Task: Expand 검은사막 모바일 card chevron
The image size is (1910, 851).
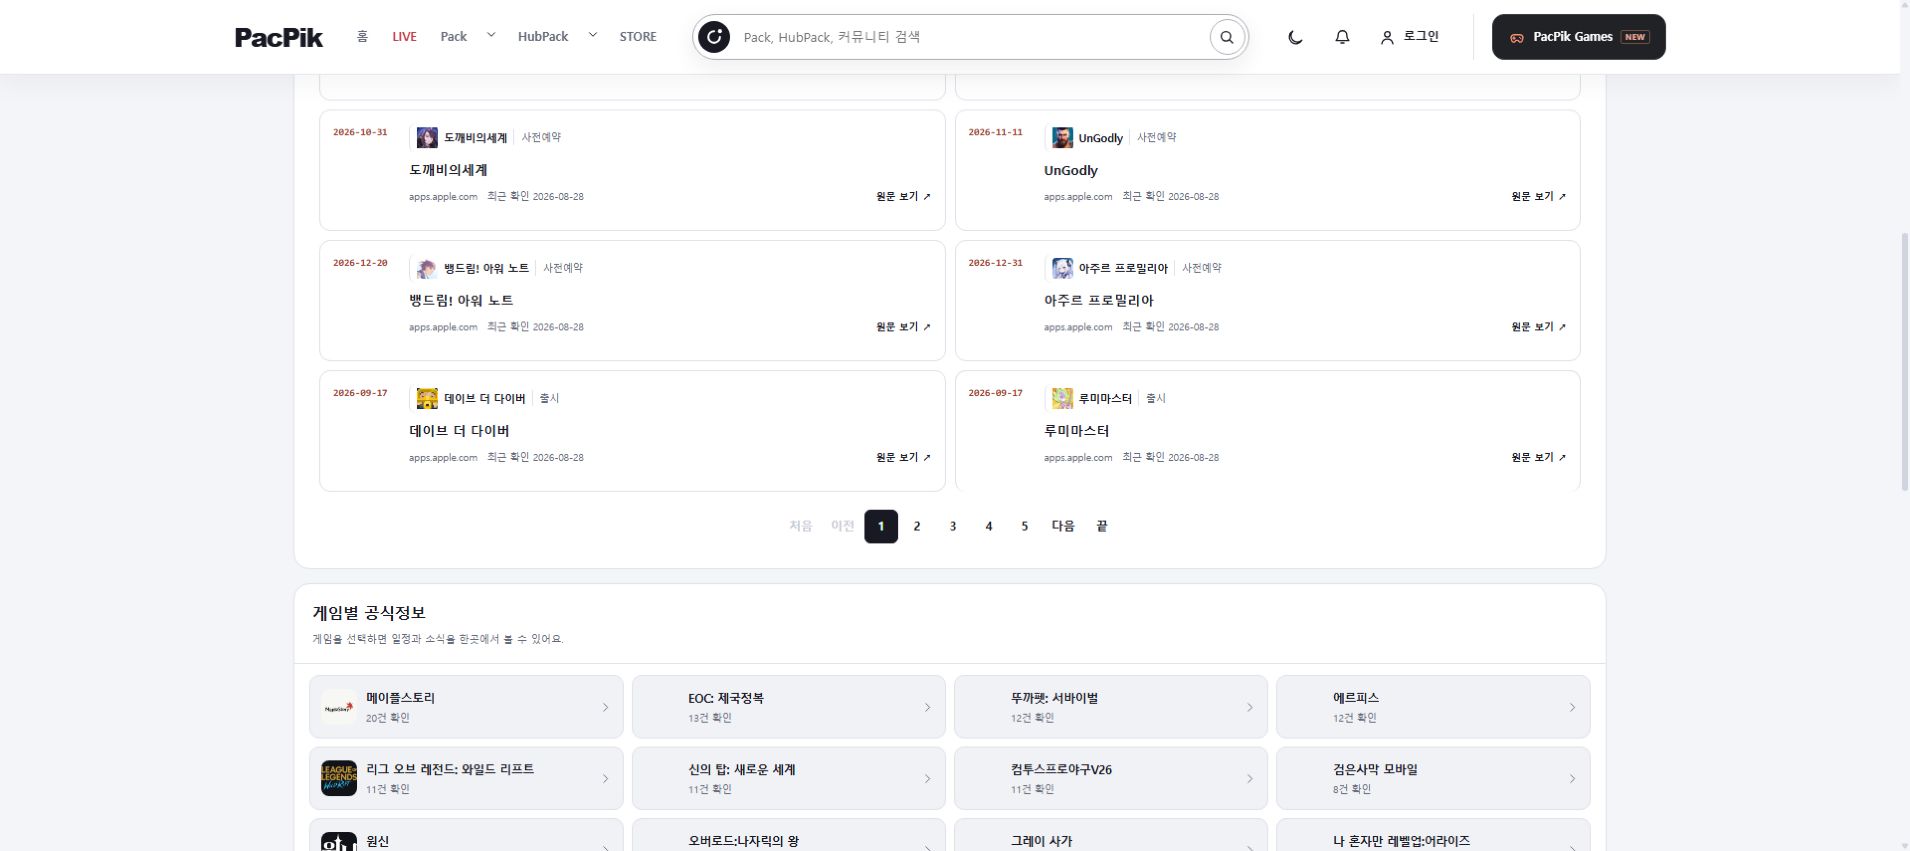Action: 1571,778
